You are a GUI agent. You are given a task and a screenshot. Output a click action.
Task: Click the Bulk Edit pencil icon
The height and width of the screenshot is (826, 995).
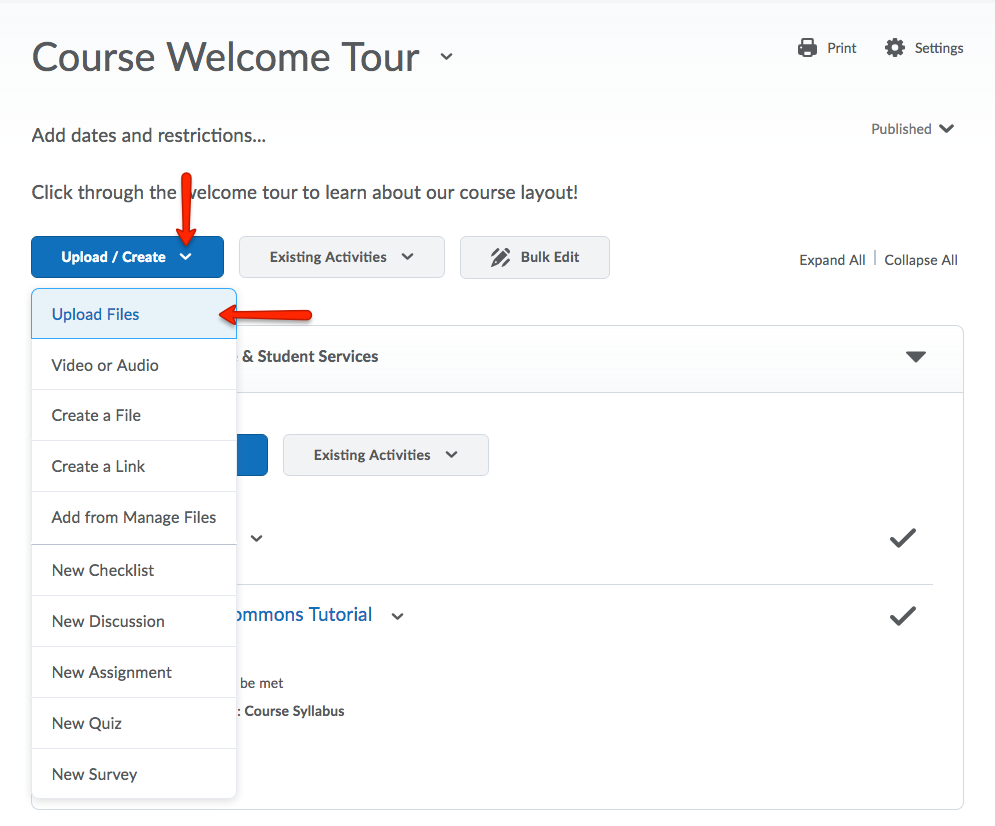[x=500, y=257]
